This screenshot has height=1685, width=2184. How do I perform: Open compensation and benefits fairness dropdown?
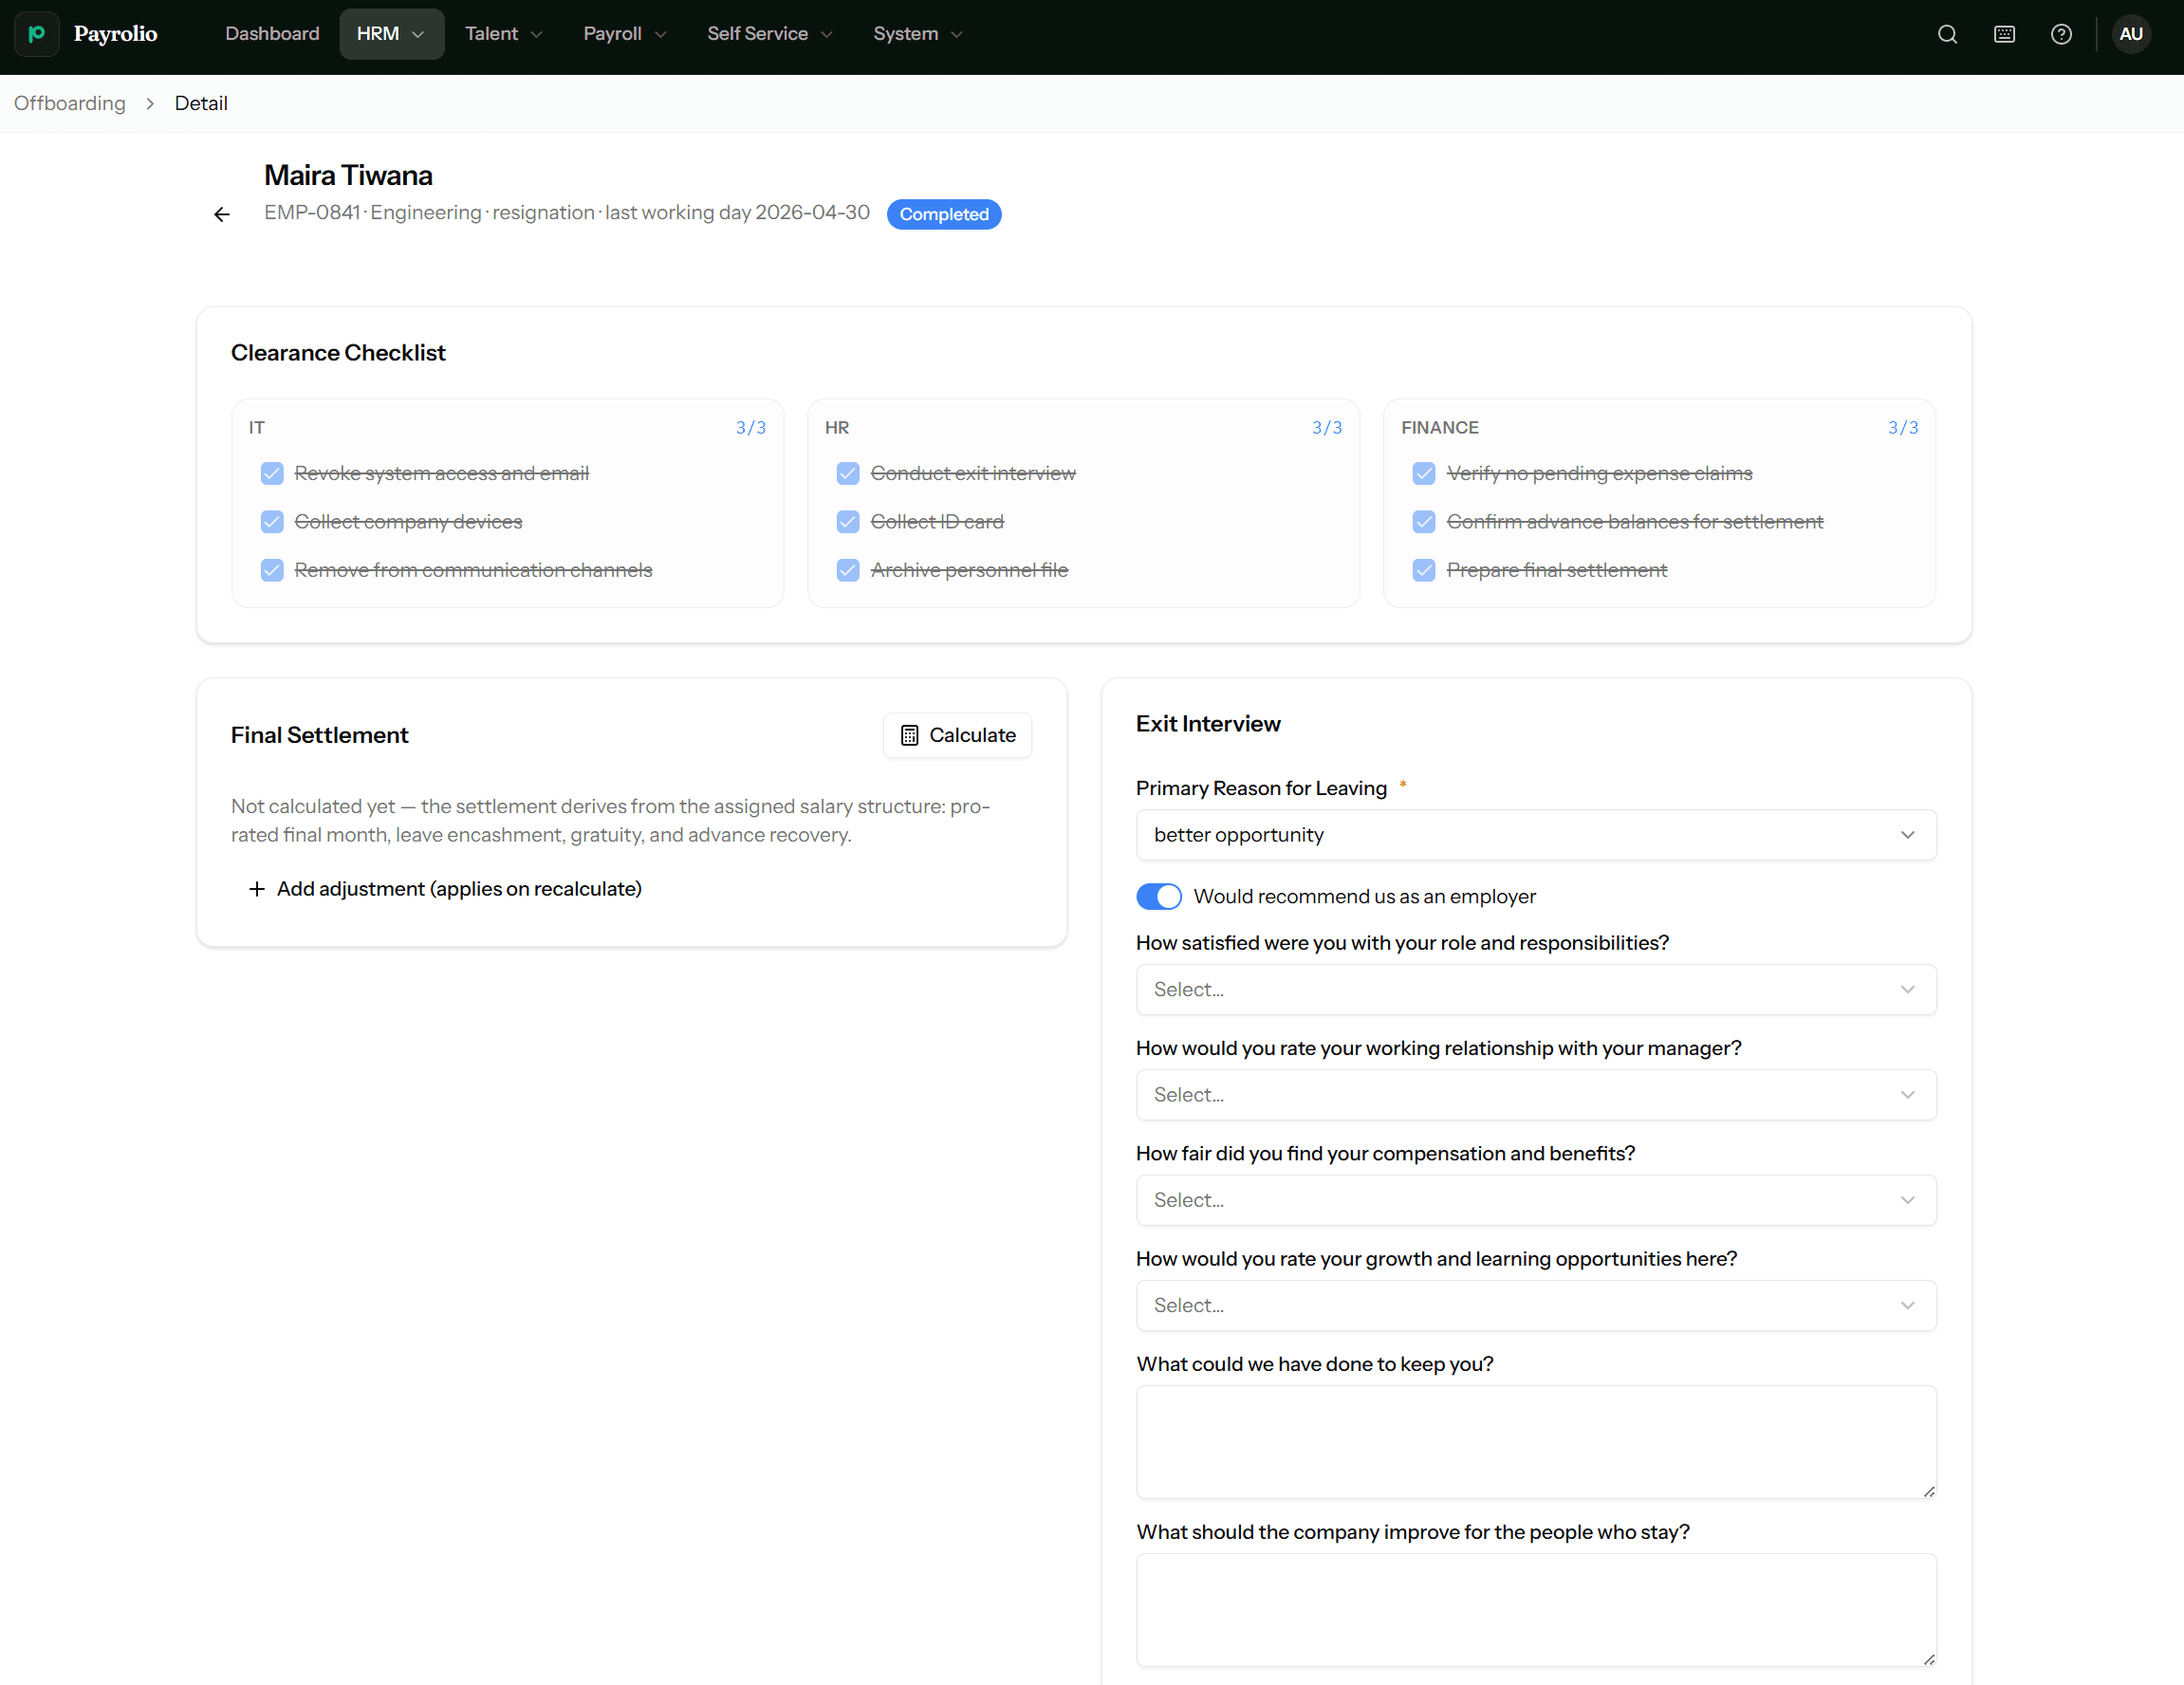tap(1535, 1200)
